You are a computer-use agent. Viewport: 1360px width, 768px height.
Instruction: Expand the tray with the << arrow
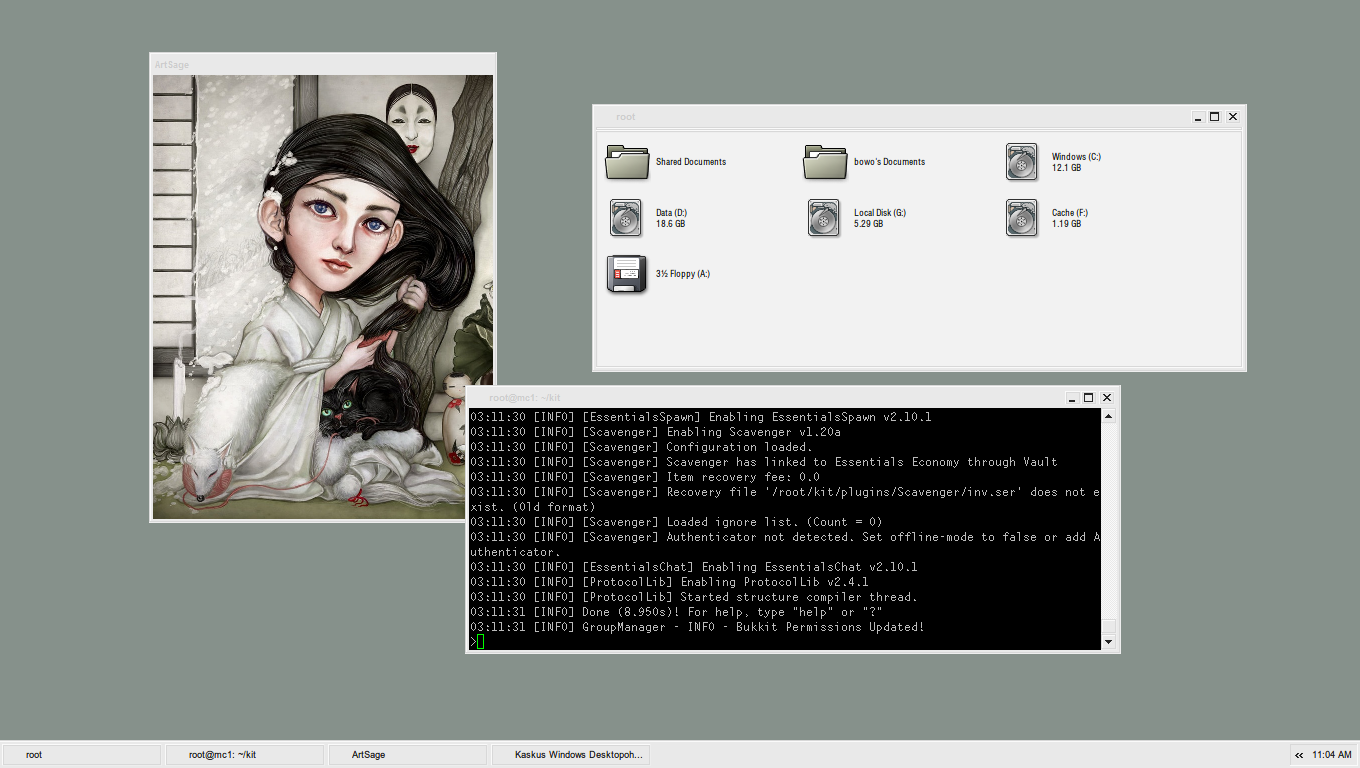[1299, 755]
